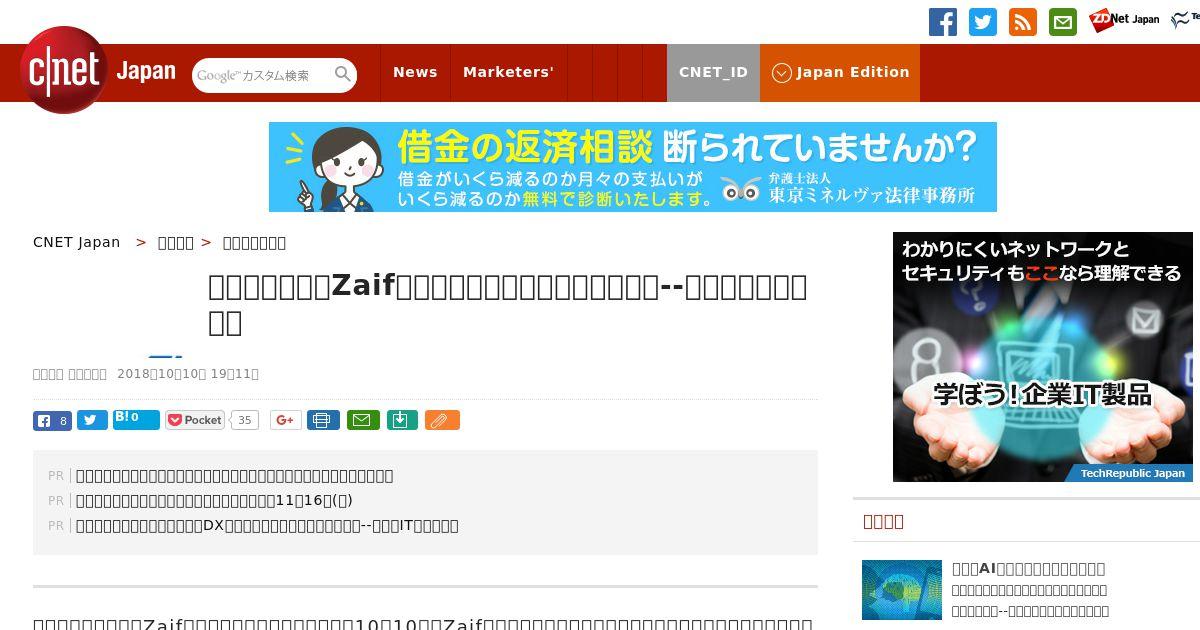Open the Marketers' menu
This screenshot has width=1200, height=630.
[x=508, y=72]
